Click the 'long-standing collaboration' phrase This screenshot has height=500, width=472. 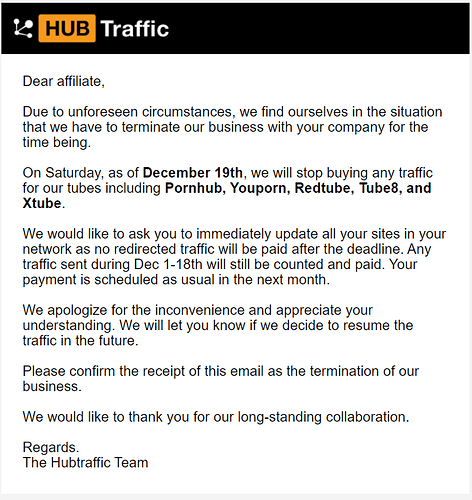pyautogui.click(x=323, y=417)
